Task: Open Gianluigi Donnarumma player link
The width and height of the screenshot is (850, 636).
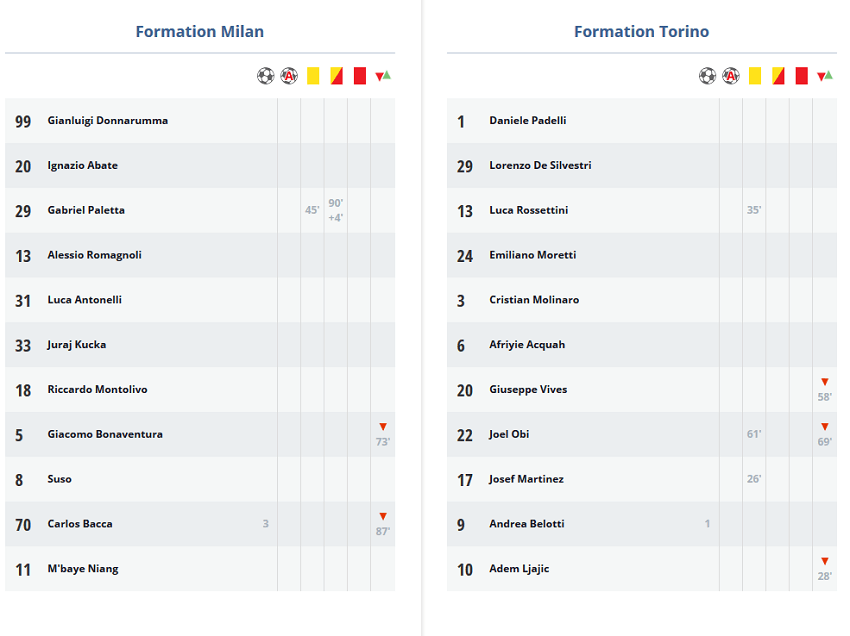Action: point(108,120)
